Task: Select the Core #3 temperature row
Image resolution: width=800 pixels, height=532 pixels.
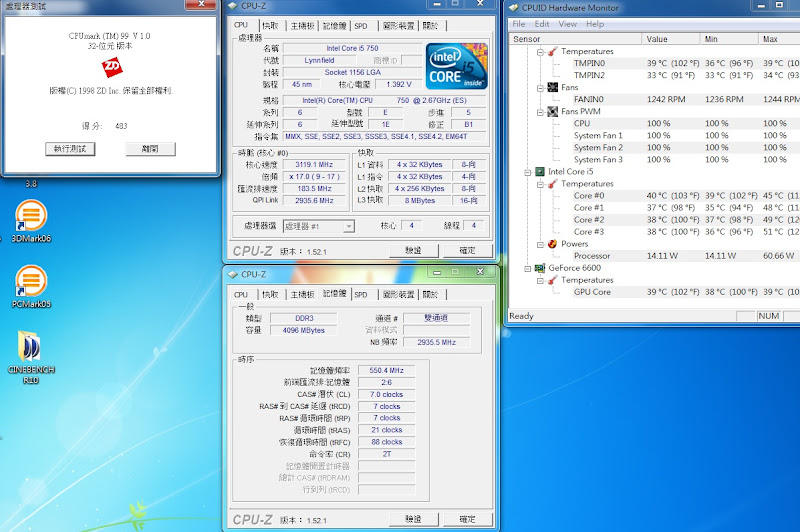Action: pyautogui.click(x=655, y=232)
